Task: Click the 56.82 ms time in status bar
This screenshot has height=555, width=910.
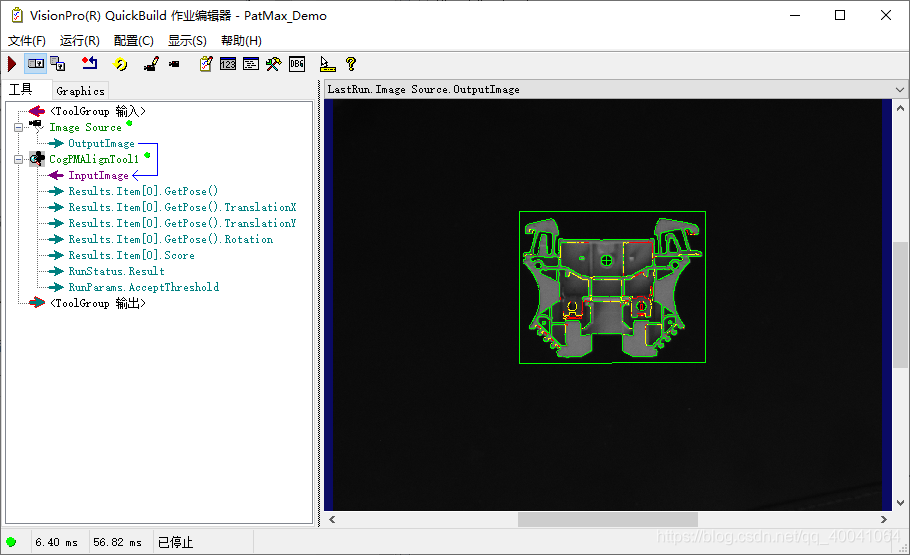Action: tap(117, 542)
